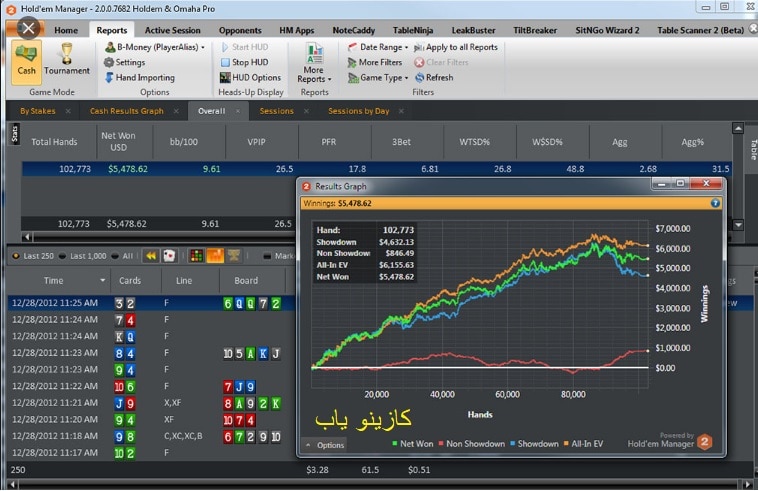Switch to Sessions by Day report tab
758x491 pixels.
click(359, 111)
